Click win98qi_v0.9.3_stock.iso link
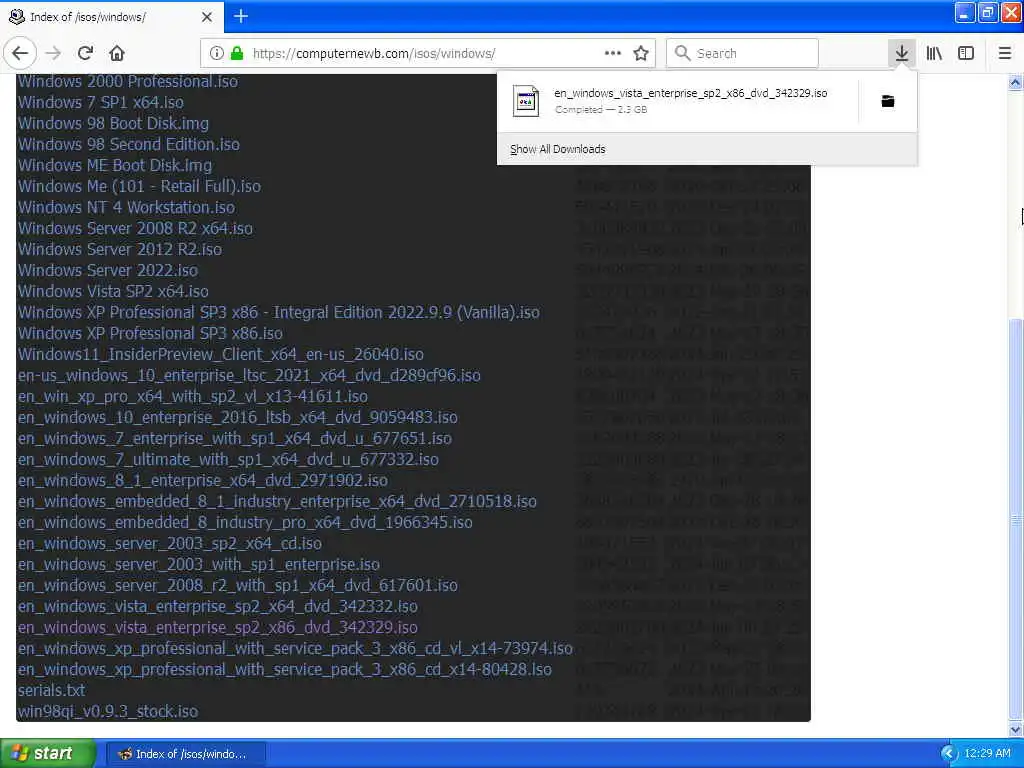Image resolution: width=1024 pixels, height=768 pixels. 108,711
